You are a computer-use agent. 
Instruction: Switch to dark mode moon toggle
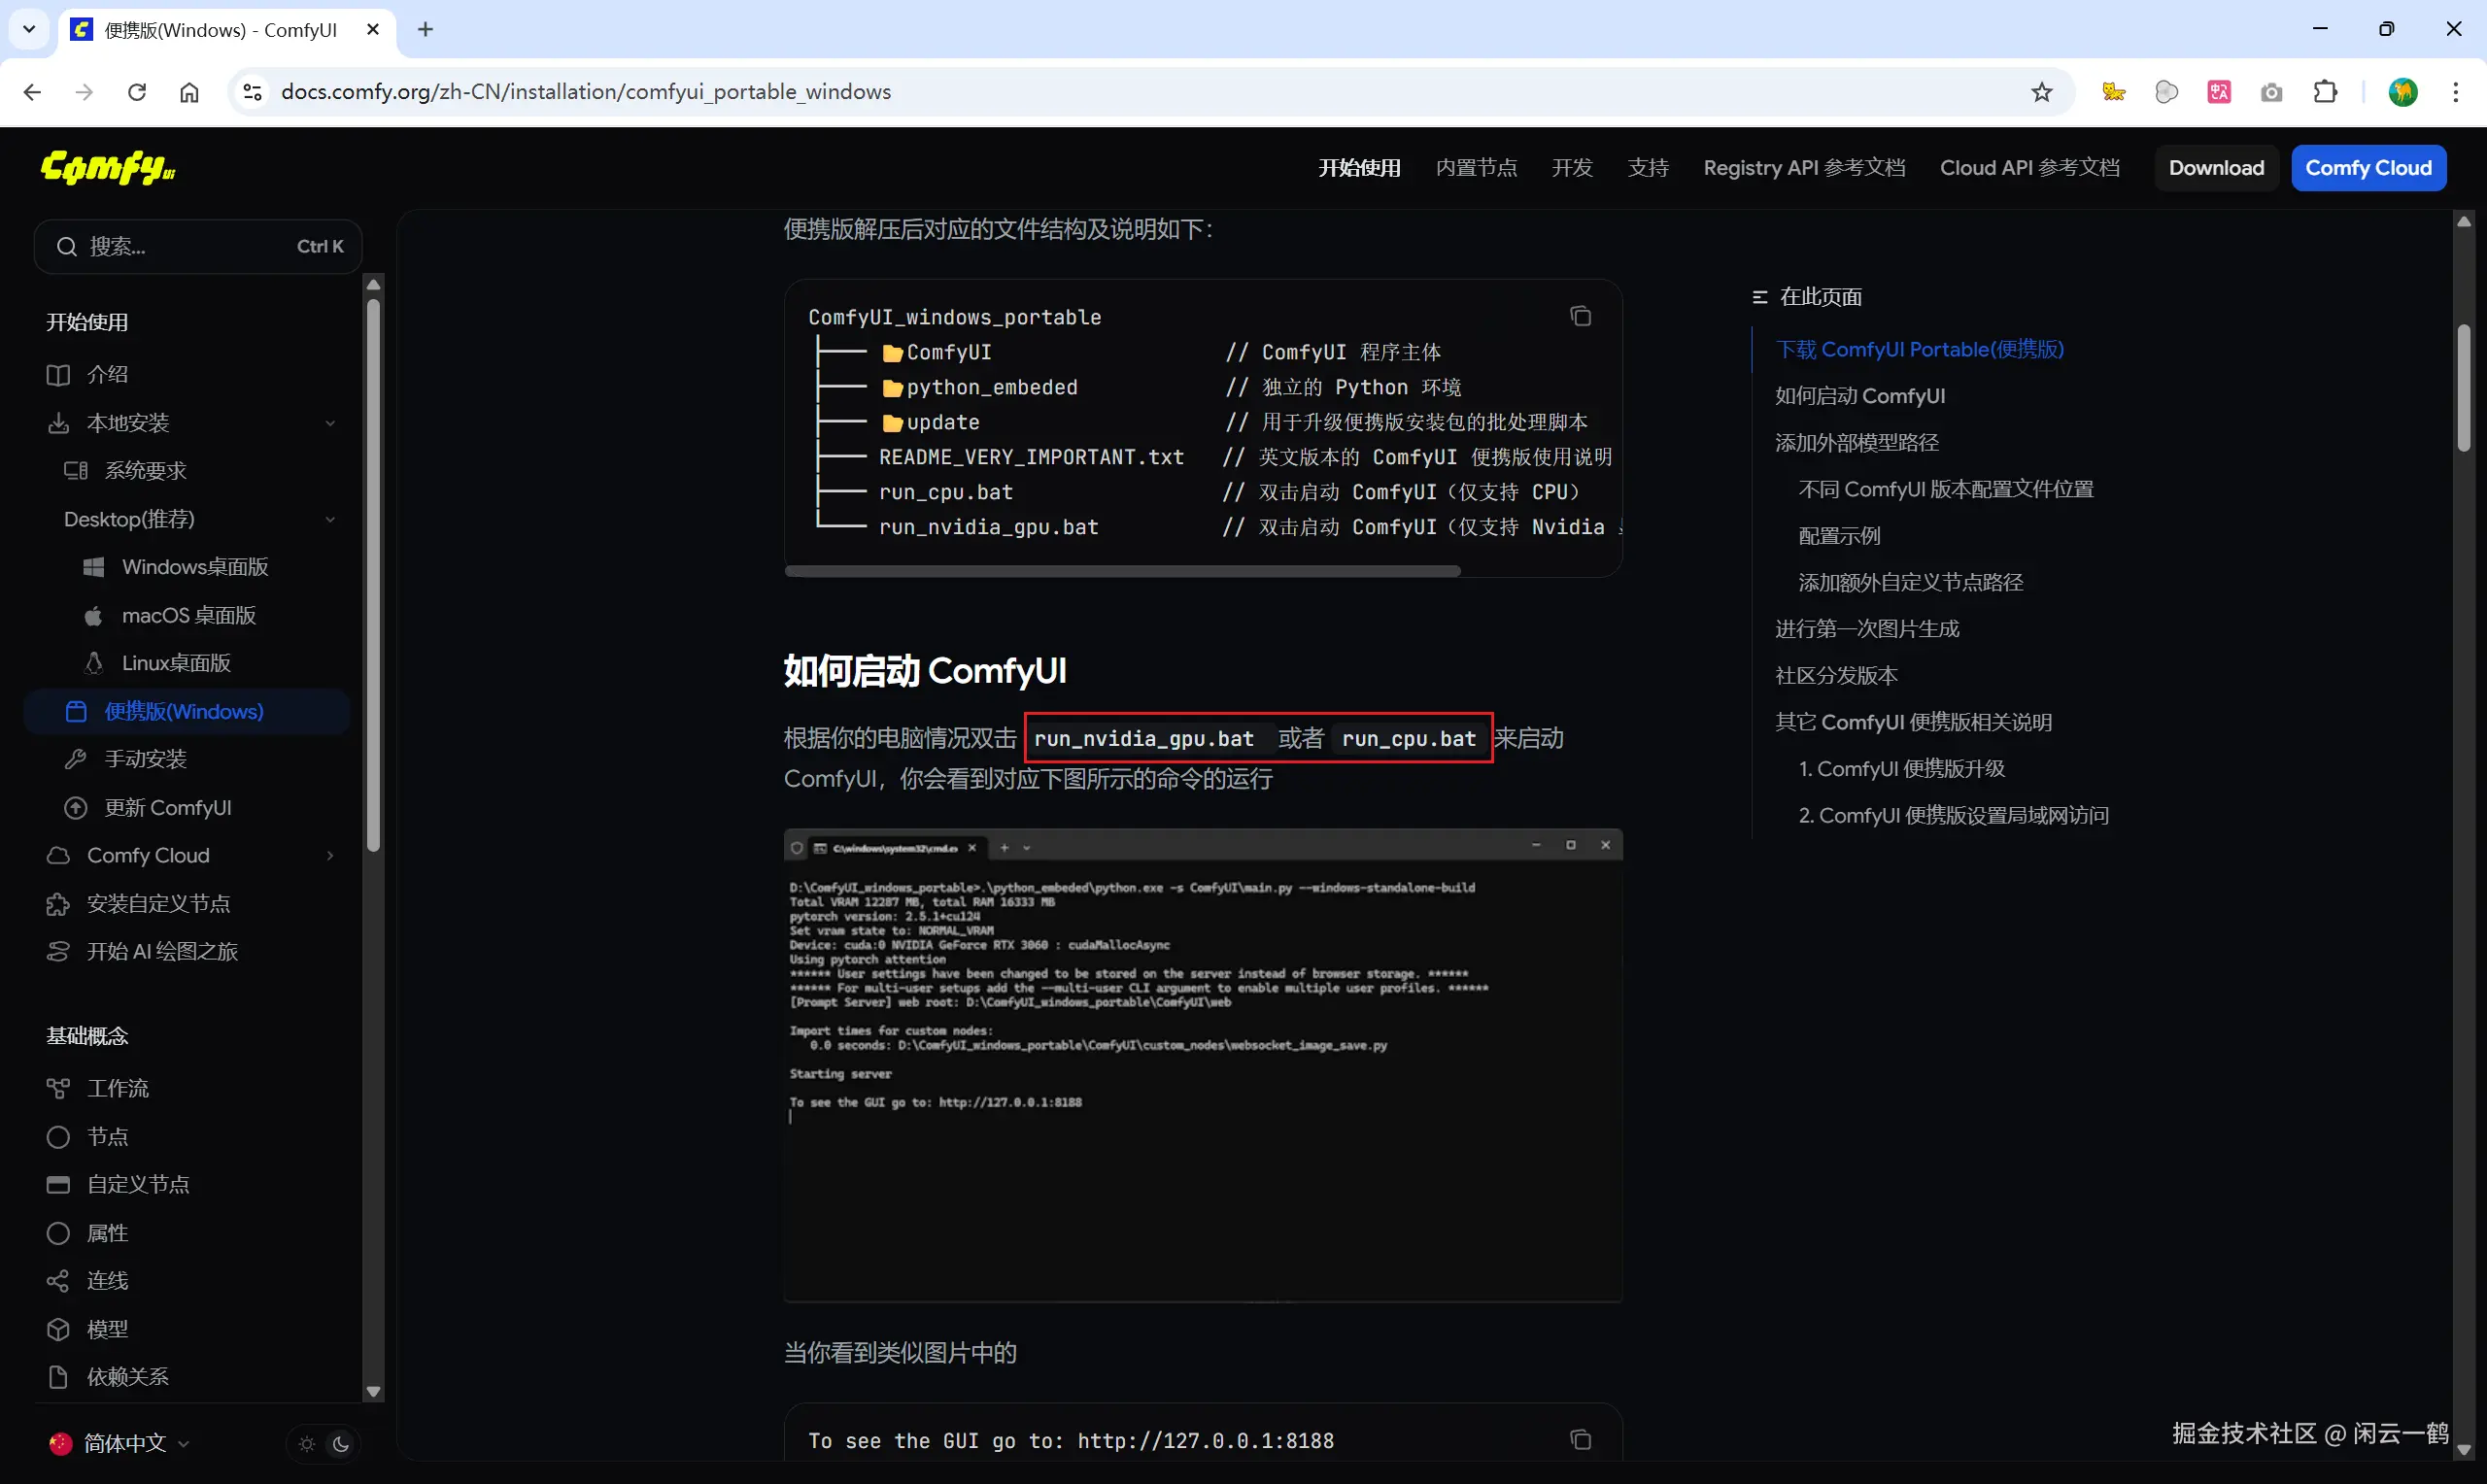coord(341,1443)
